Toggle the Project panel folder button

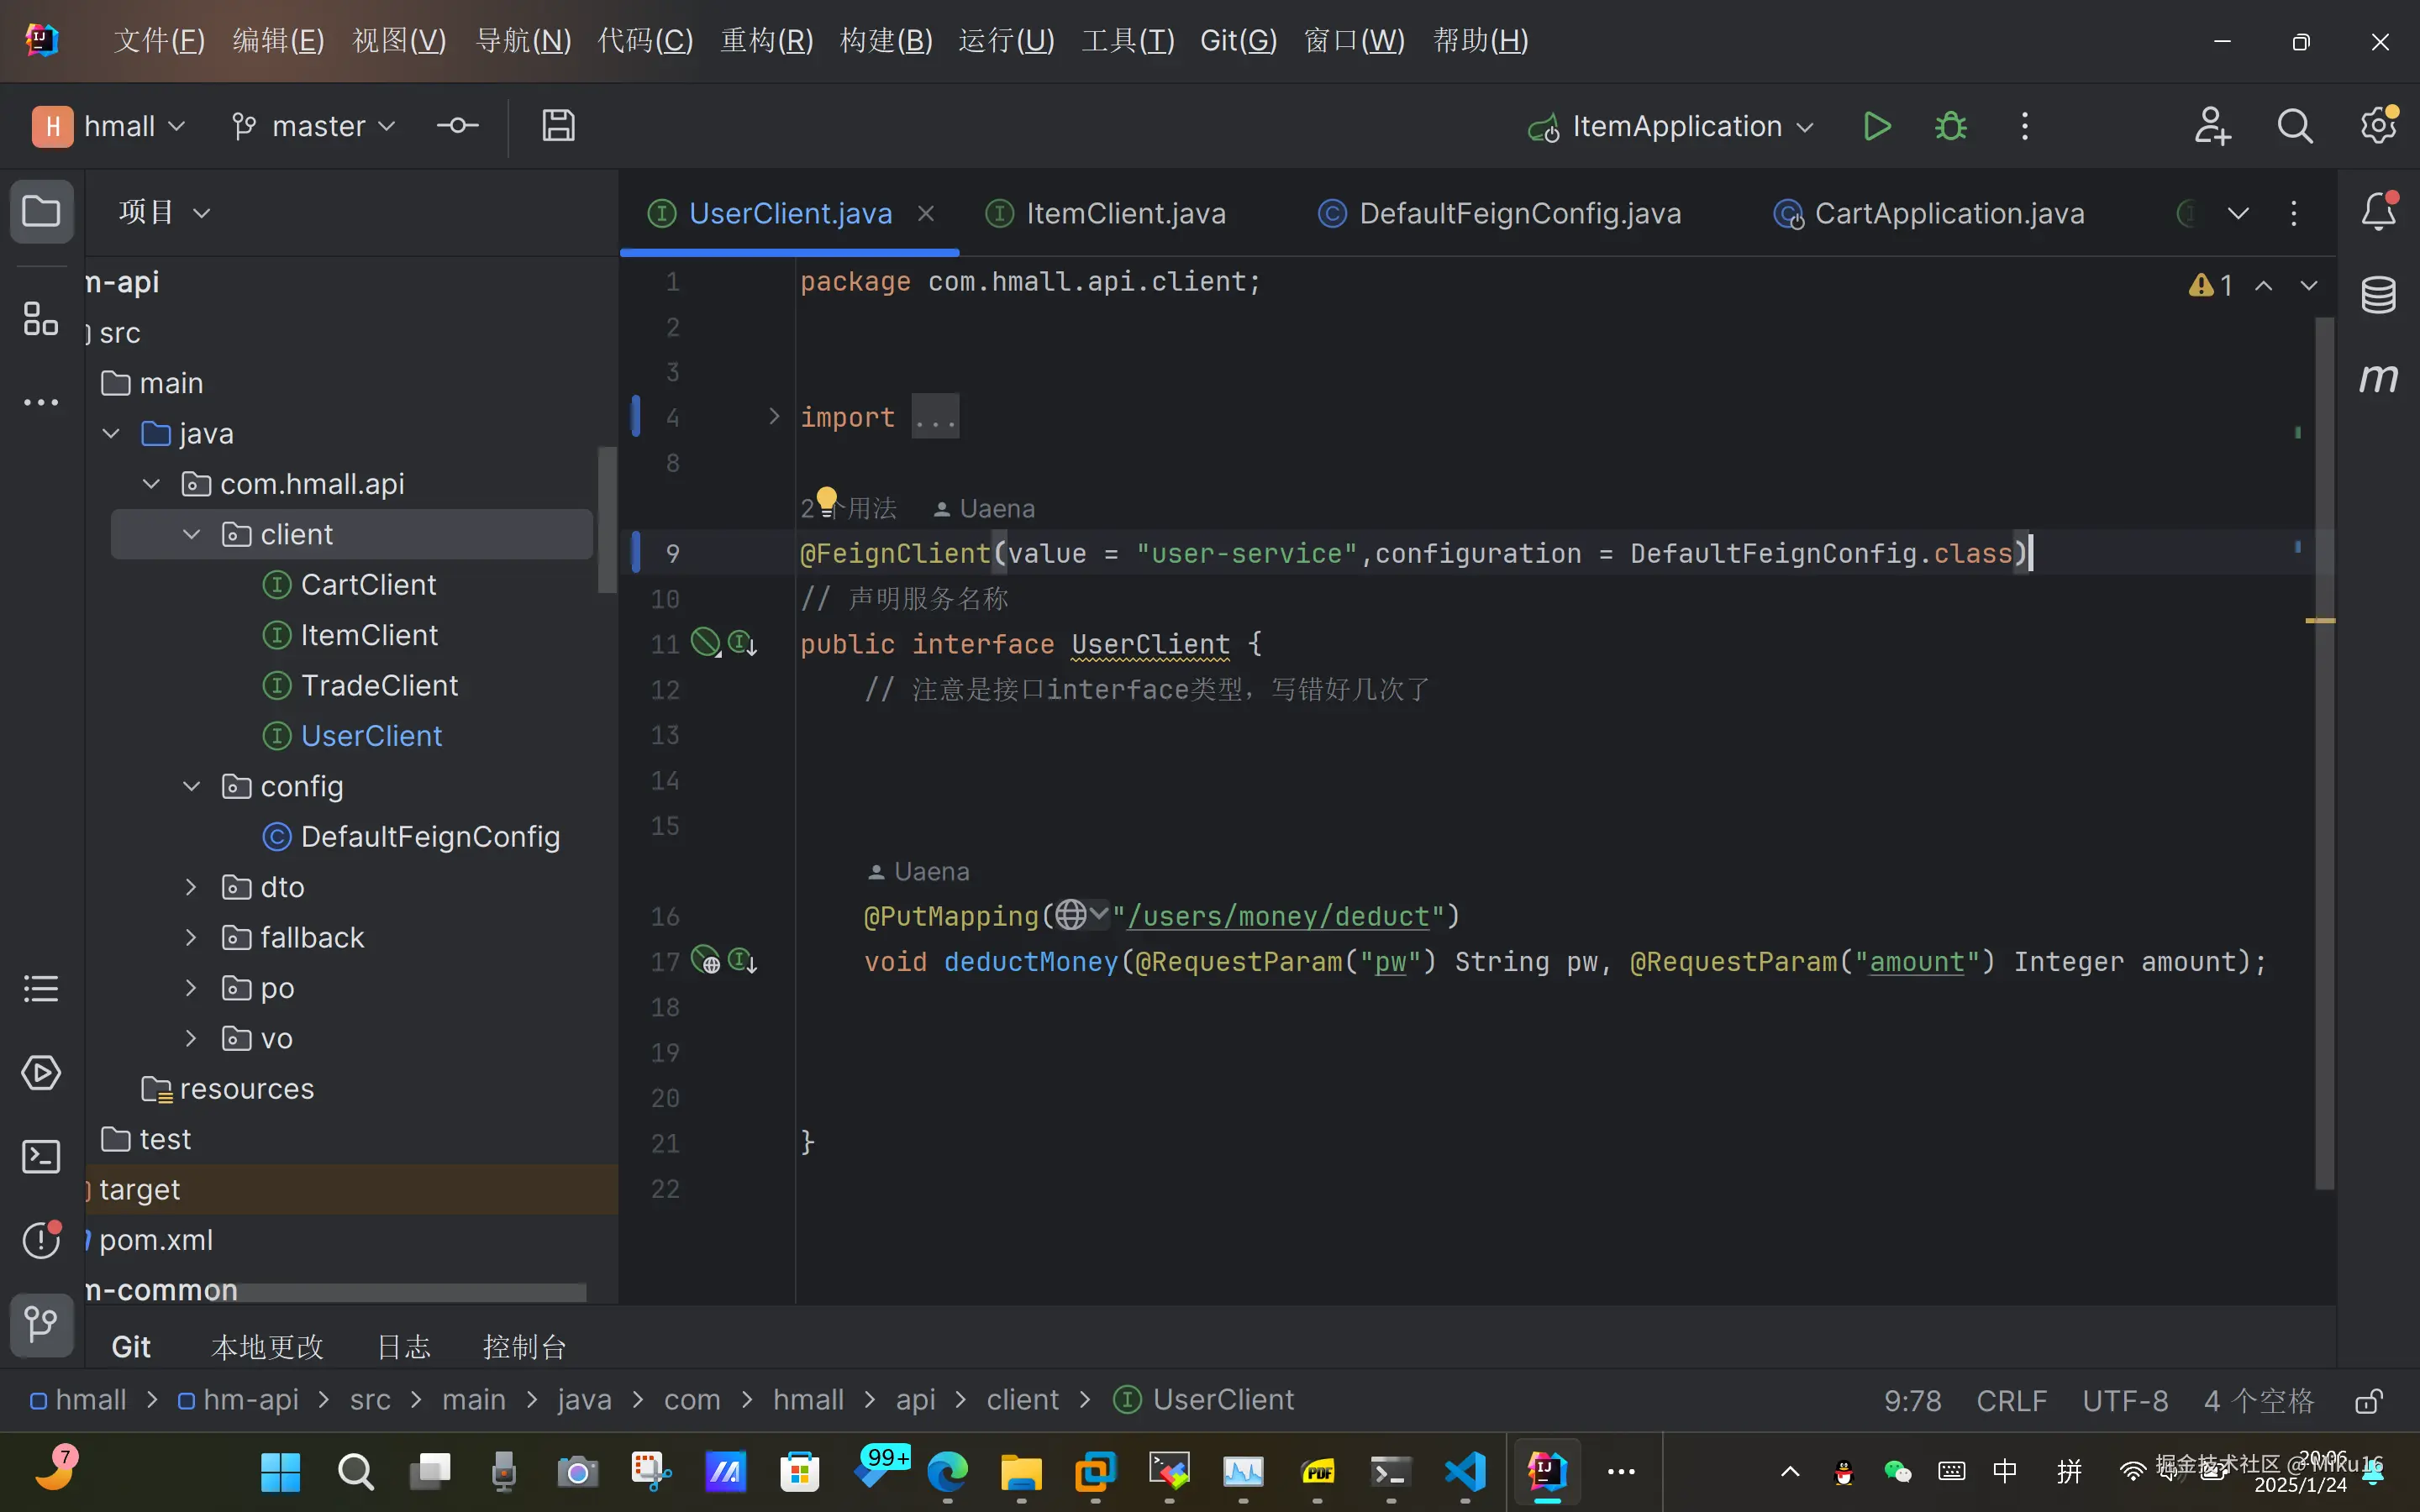(x=41, y=212)
